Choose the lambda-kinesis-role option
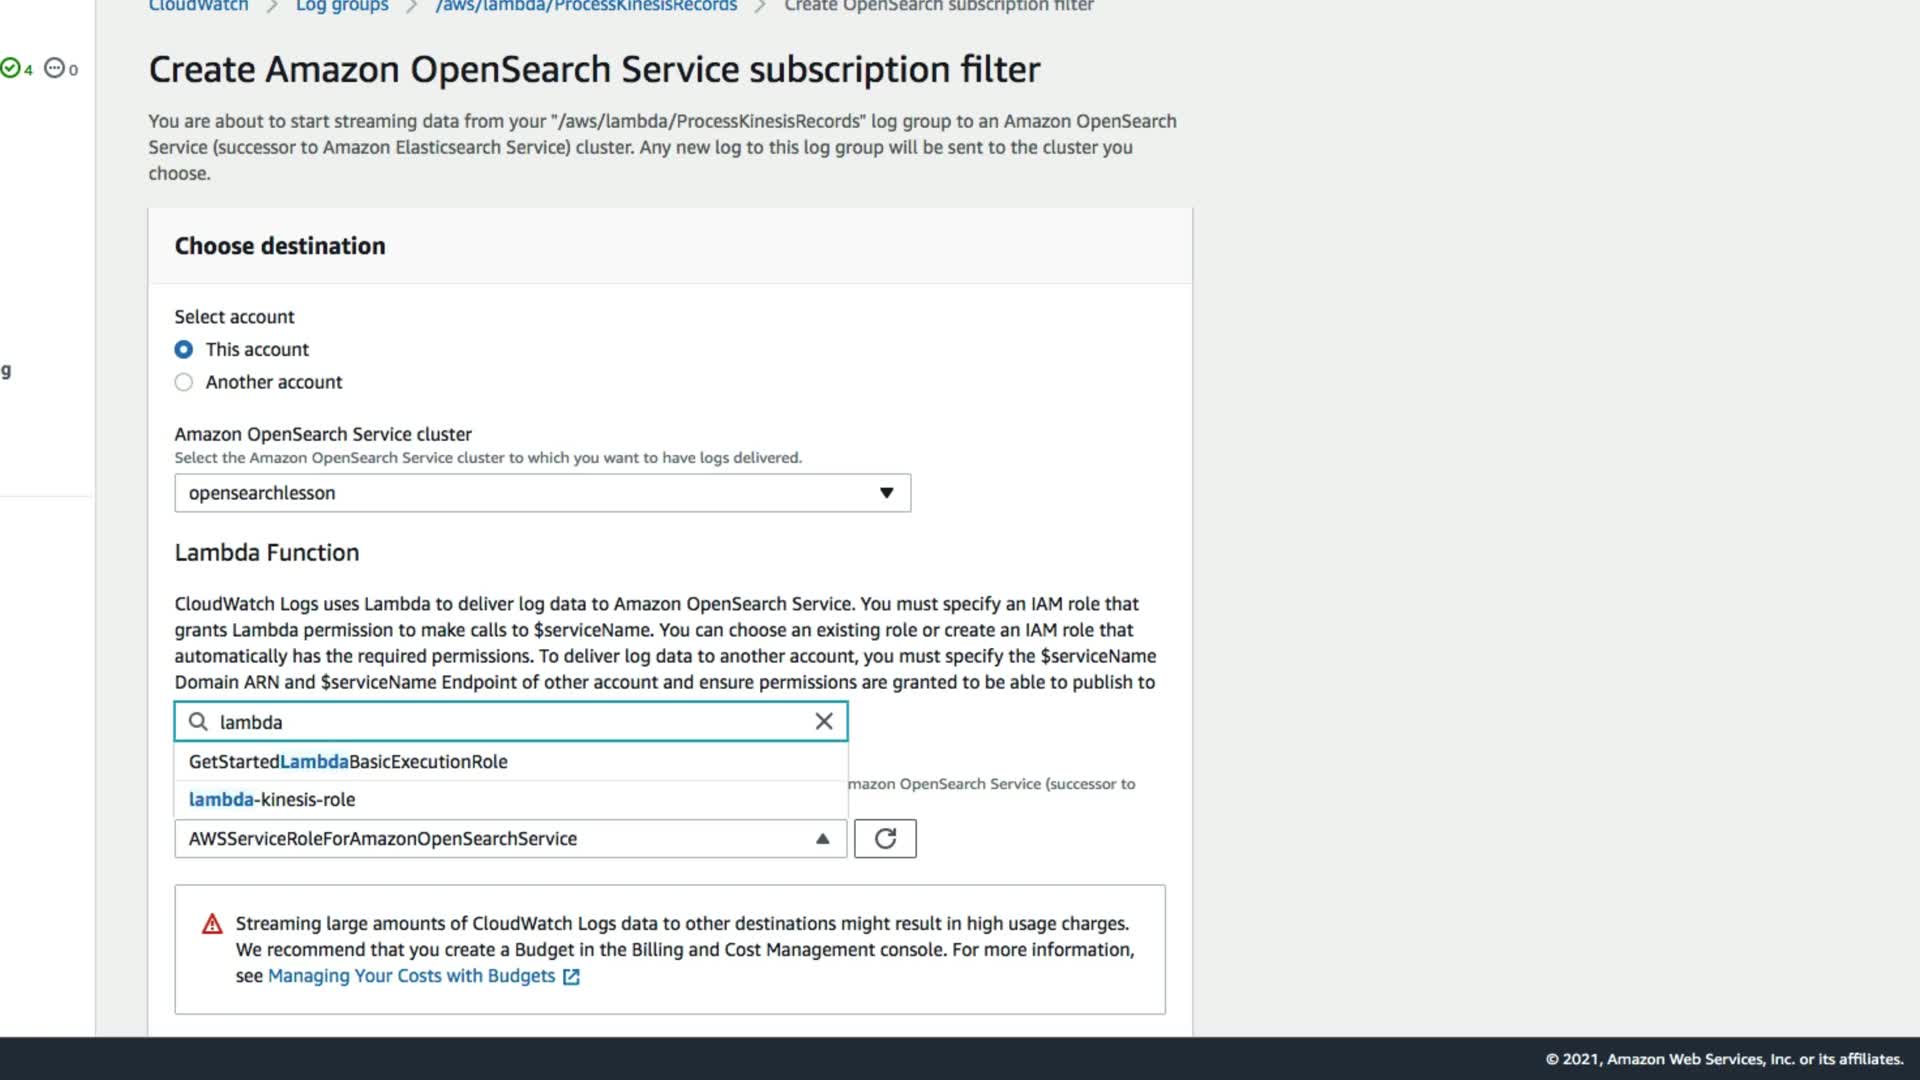Image resolution: width=1920 pixels, height=1080 pixels. [x=272, y=799]
